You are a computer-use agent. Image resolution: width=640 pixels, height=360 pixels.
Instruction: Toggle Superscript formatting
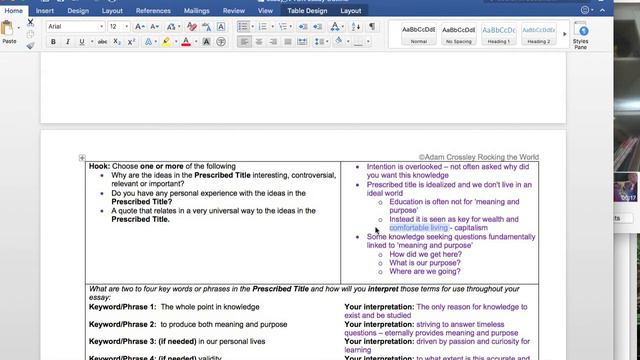tap(131, 42)
